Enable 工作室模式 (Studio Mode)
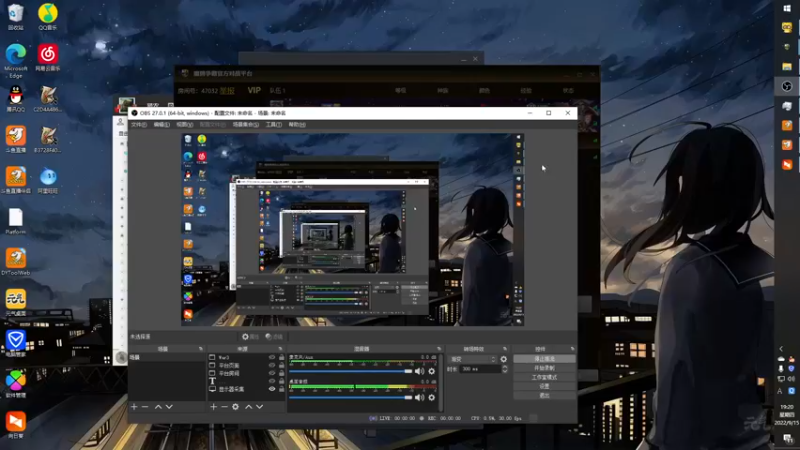 (x=544, y=378)
